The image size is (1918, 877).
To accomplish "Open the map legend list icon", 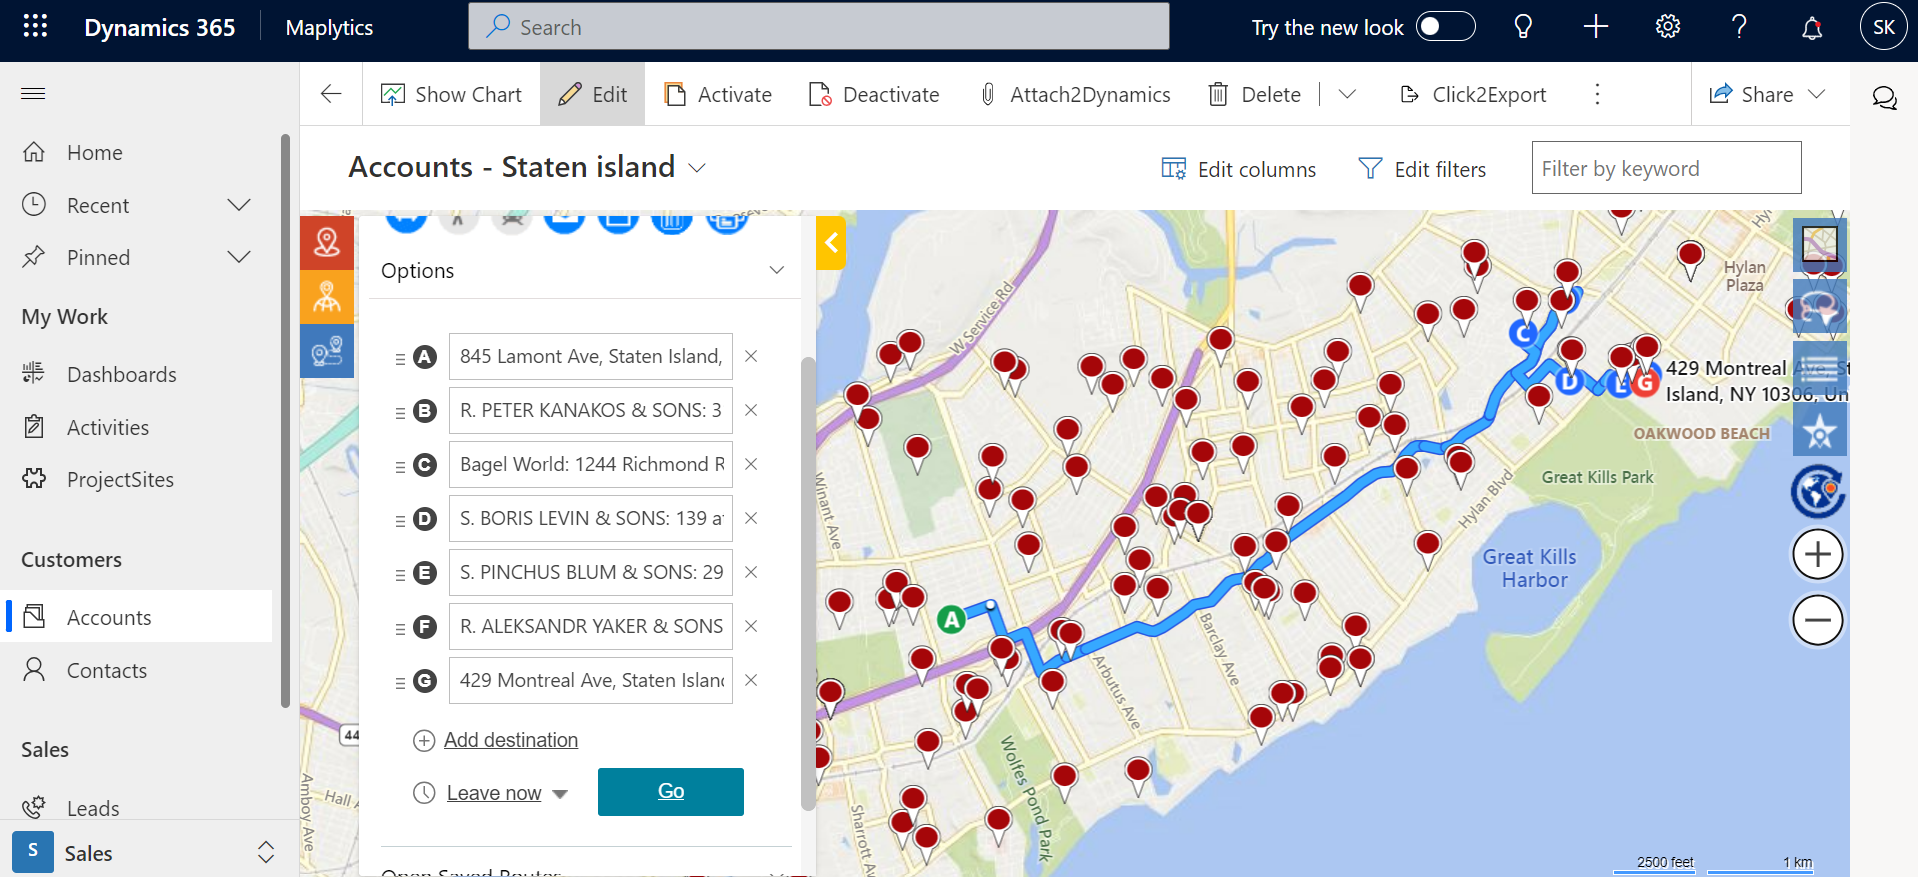I will click(x=1820, y=368).
